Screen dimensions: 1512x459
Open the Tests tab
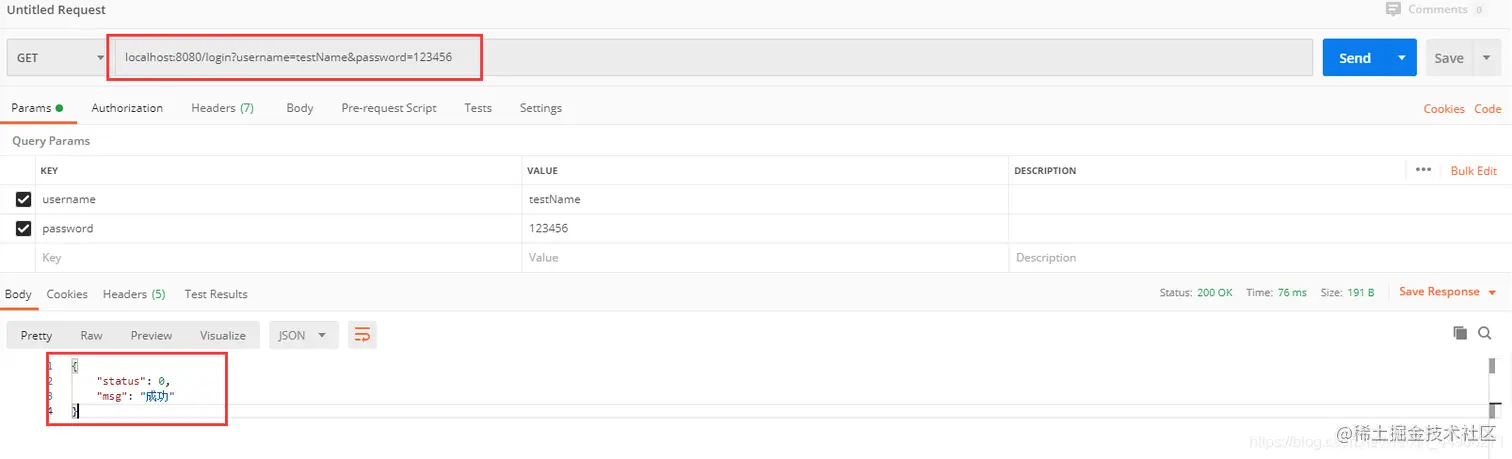point(478,108)
